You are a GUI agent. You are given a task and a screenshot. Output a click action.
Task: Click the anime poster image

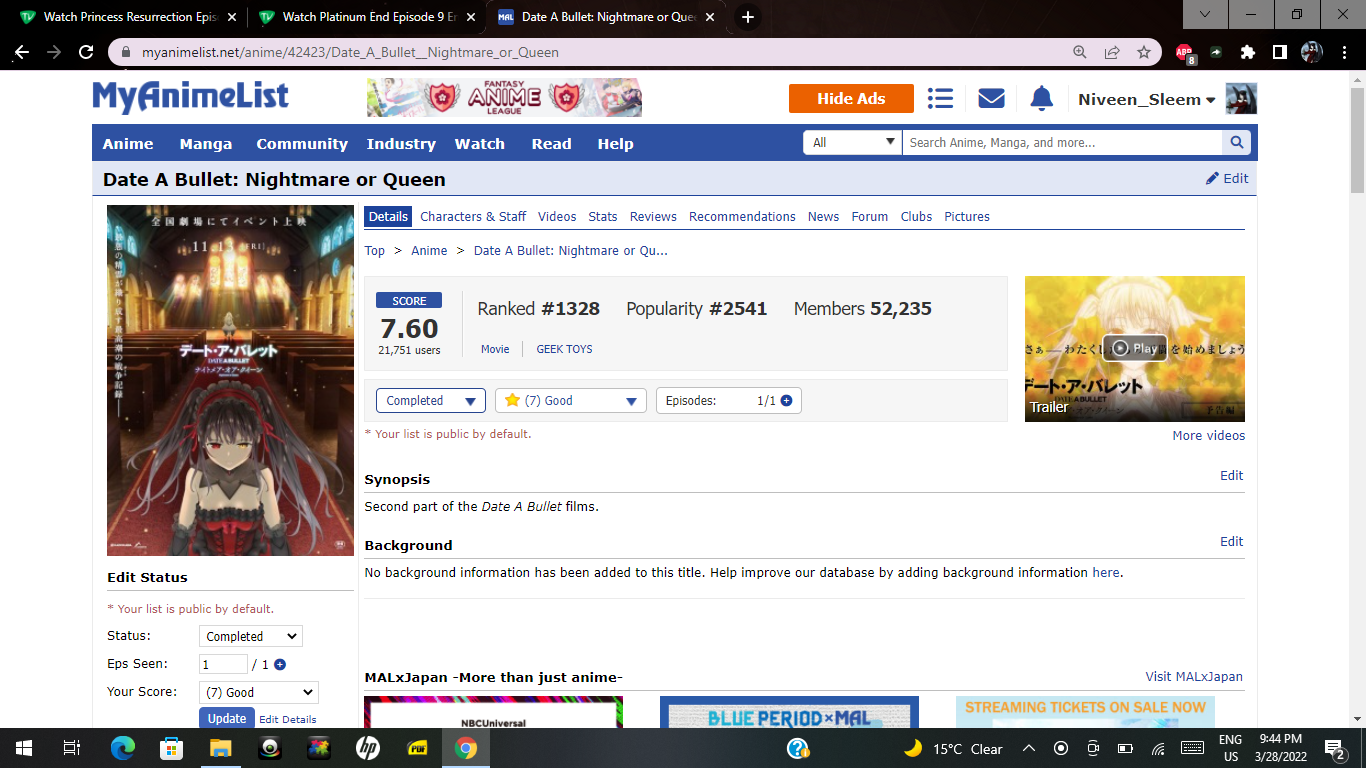pos(230,380)
